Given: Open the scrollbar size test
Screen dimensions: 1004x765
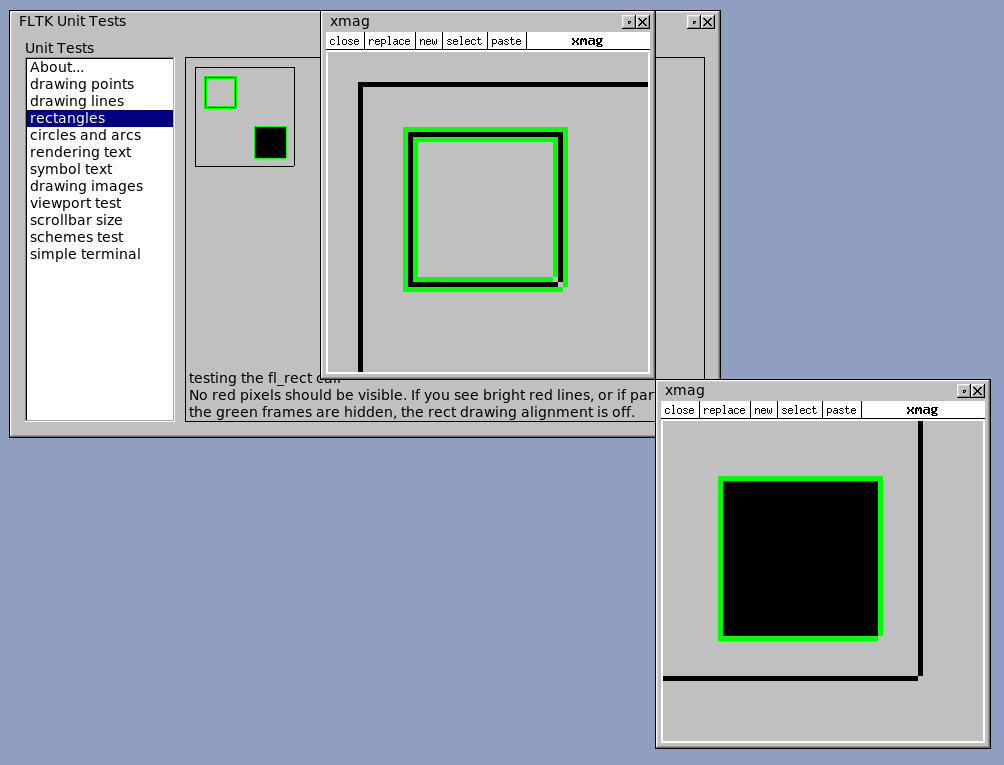Looking at the screenshot, I should [78, 220].
